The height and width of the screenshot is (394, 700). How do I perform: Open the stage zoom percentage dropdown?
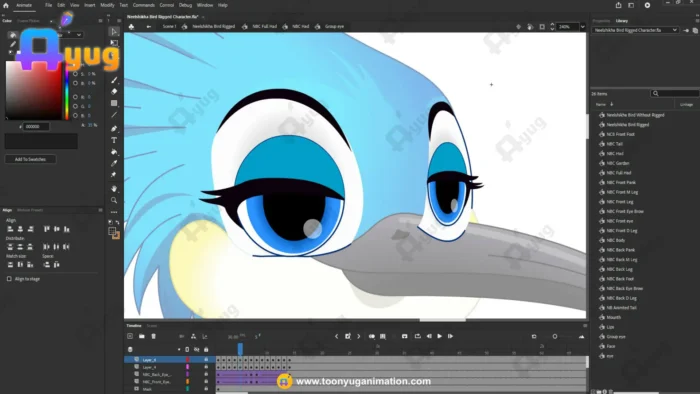point(582,27)
